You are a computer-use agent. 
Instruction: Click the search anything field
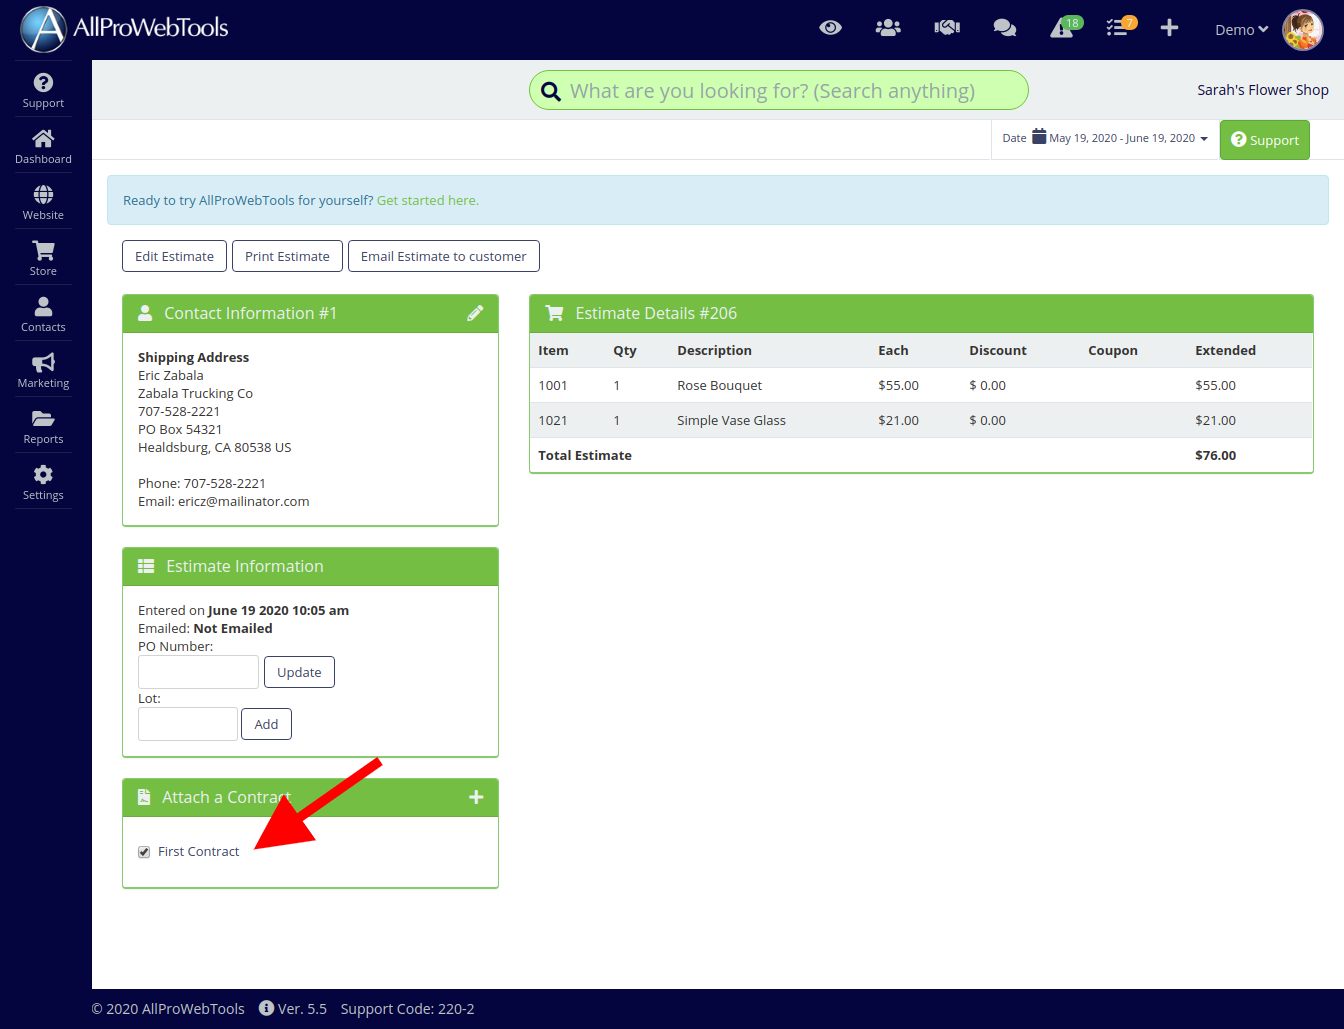[x=779, y=90]
